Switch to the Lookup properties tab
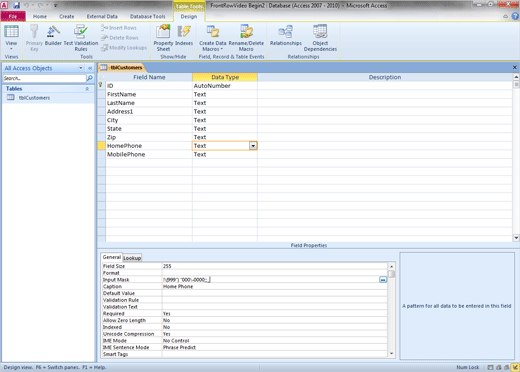The height and width of the screenshot is (372, 520). click(x=132, y=258)
